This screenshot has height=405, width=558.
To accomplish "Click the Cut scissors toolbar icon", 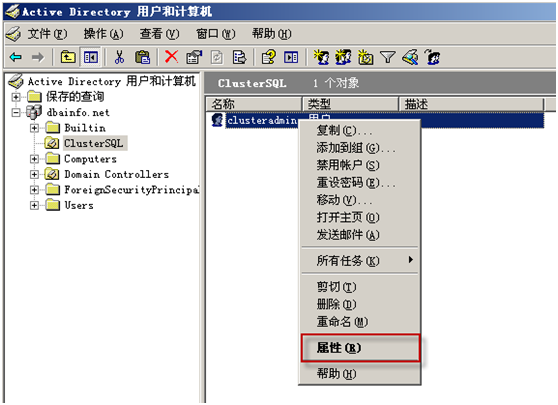I will pos(120,57).
